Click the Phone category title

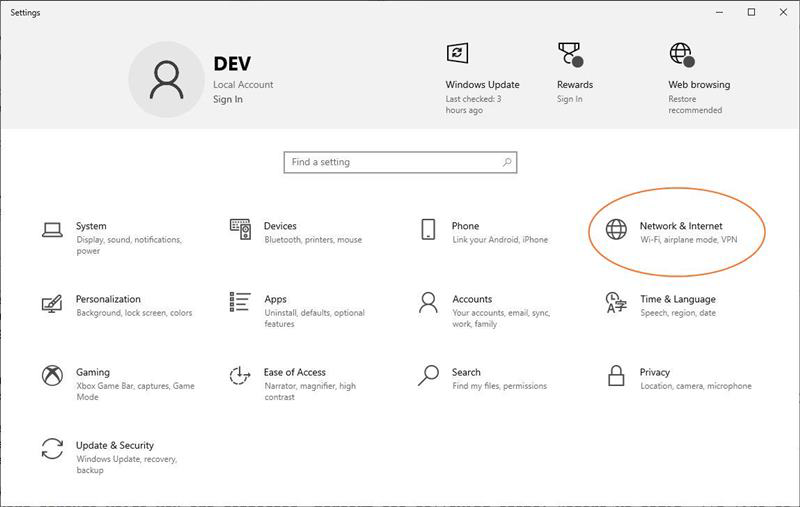[465, 226]
